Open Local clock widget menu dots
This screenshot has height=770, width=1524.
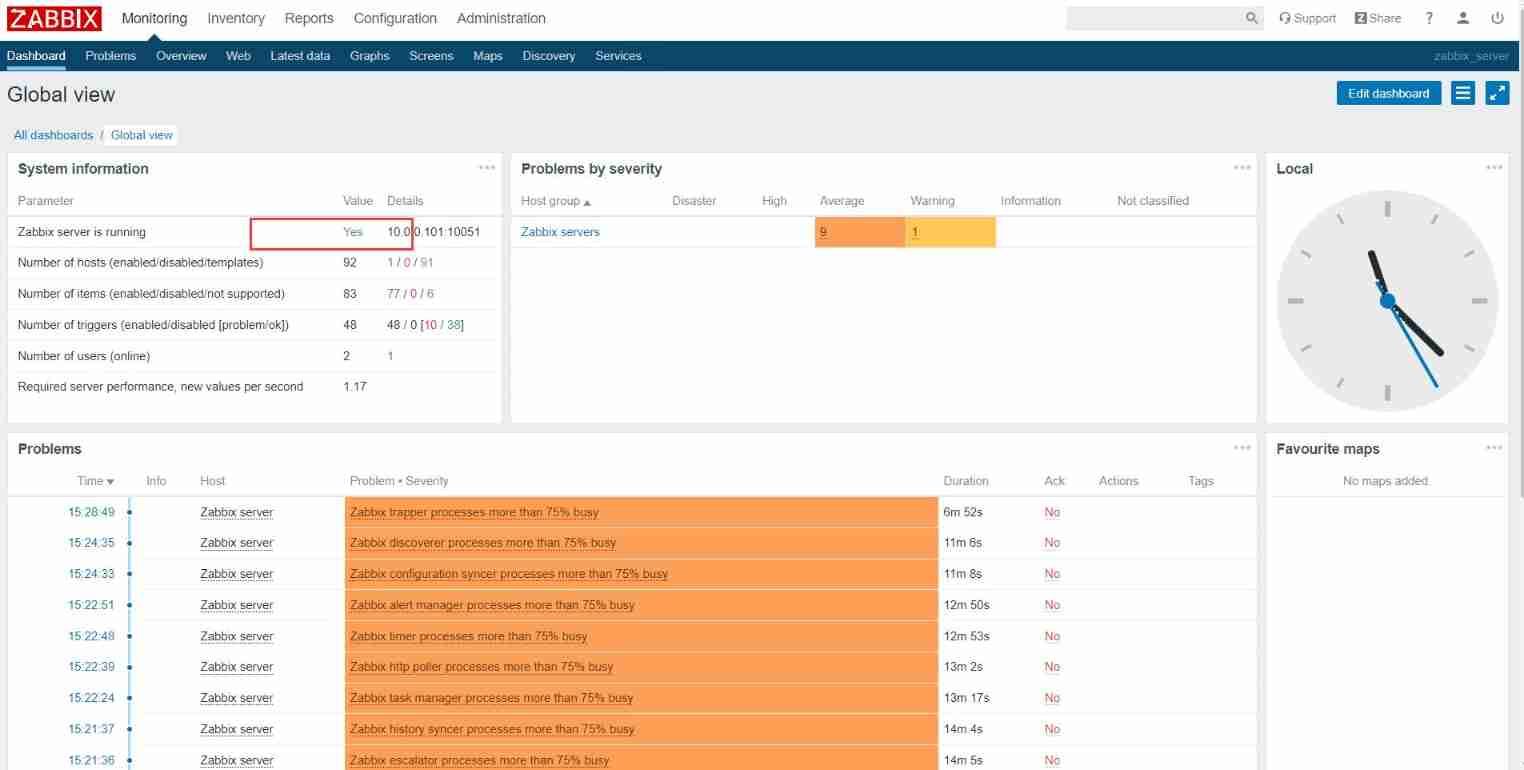(x=1494, y=168)
